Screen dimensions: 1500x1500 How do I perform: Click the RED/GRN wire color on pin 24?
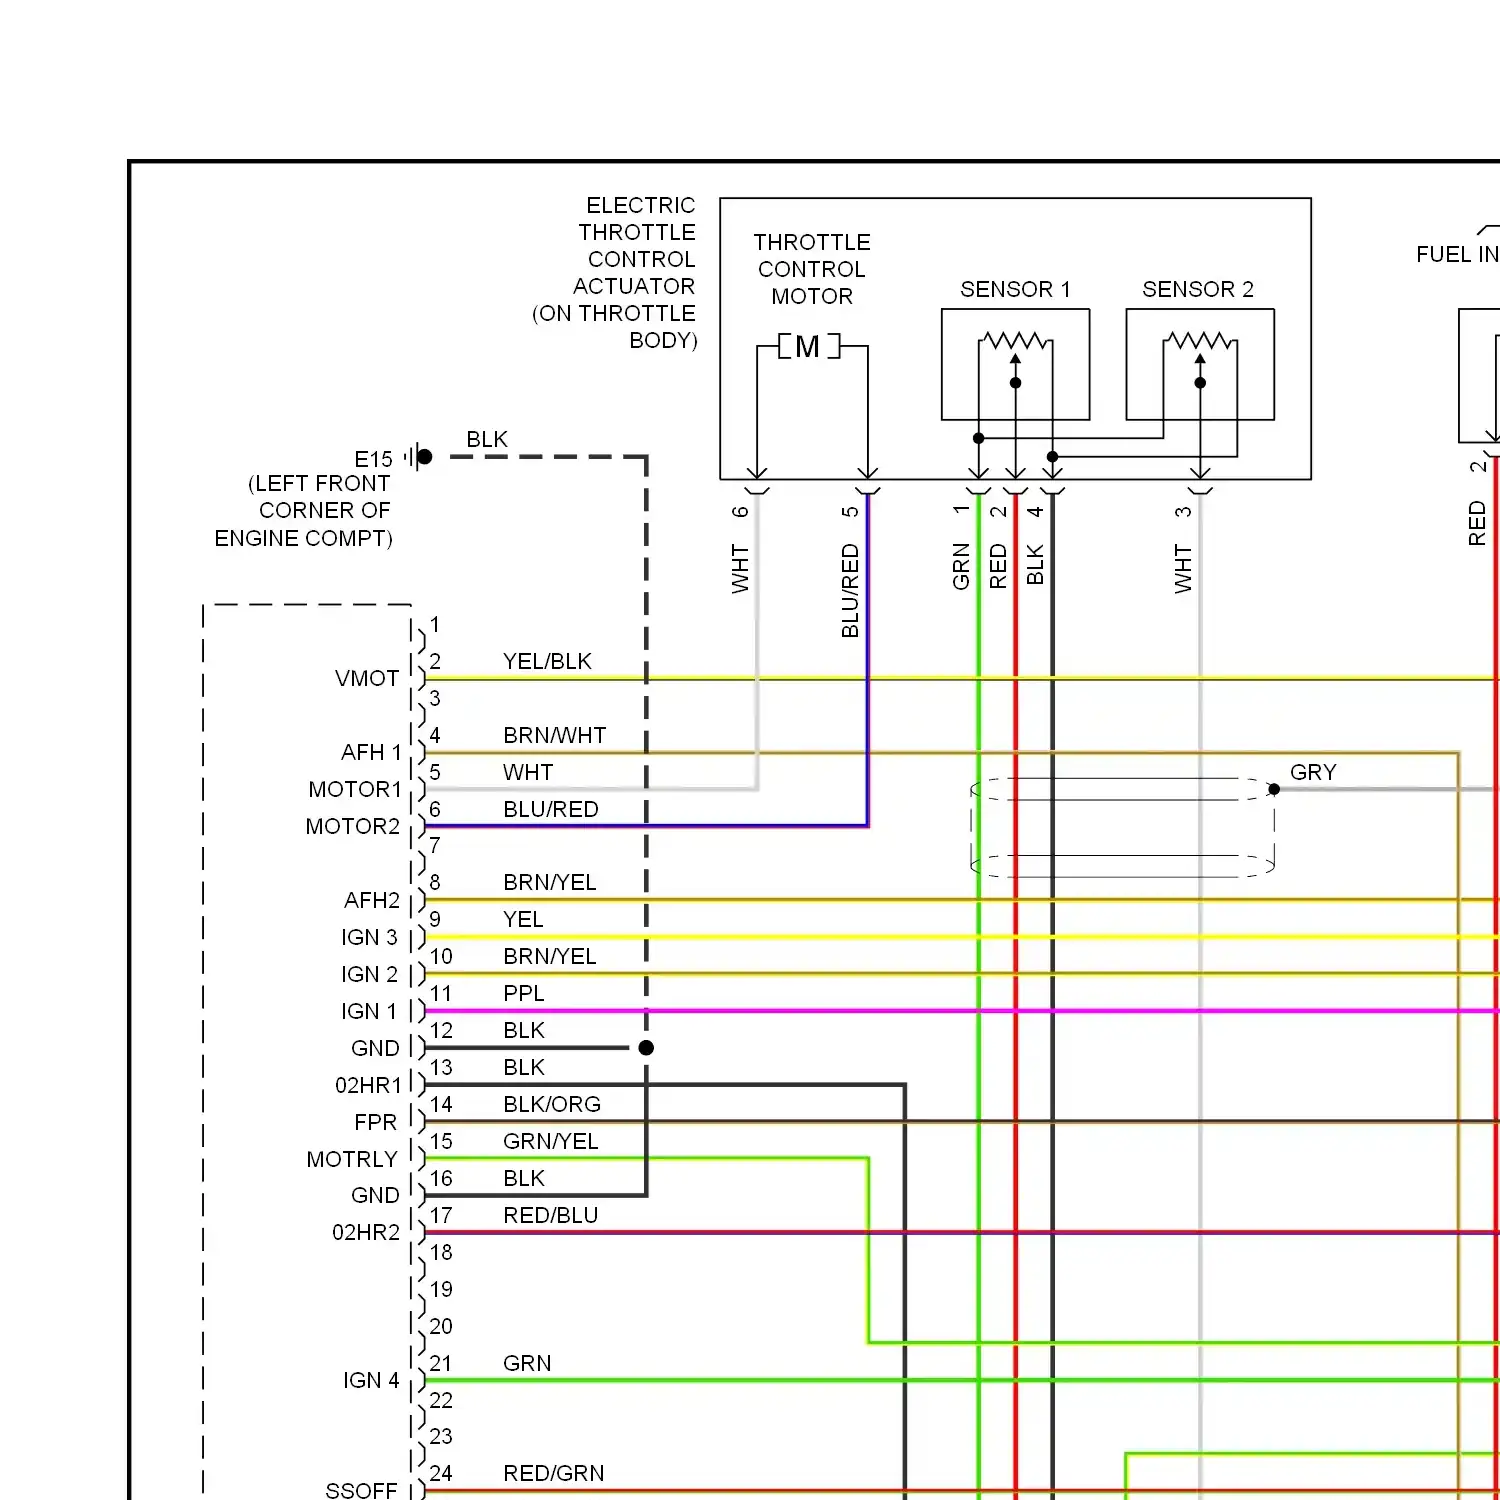click(554, 1473)
